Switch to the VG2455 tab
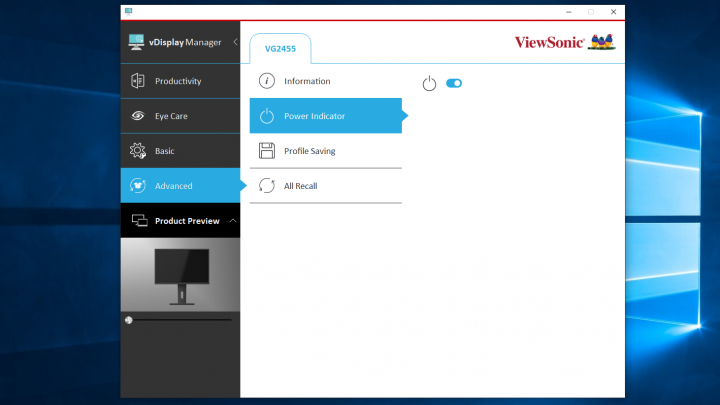 [280, 49]
